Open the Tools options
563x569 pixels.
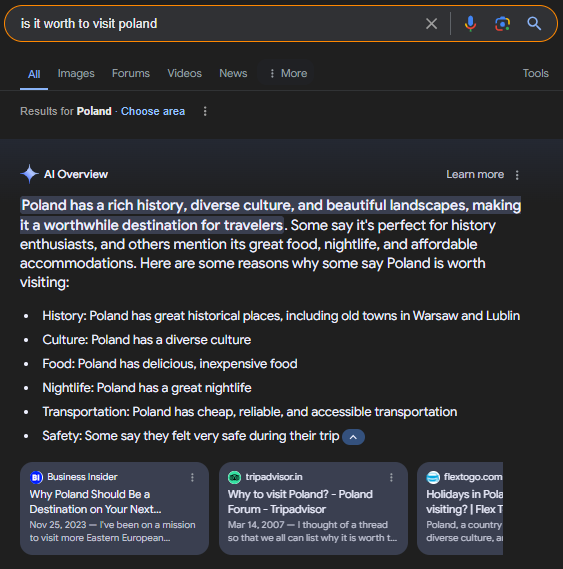[535, 73]
